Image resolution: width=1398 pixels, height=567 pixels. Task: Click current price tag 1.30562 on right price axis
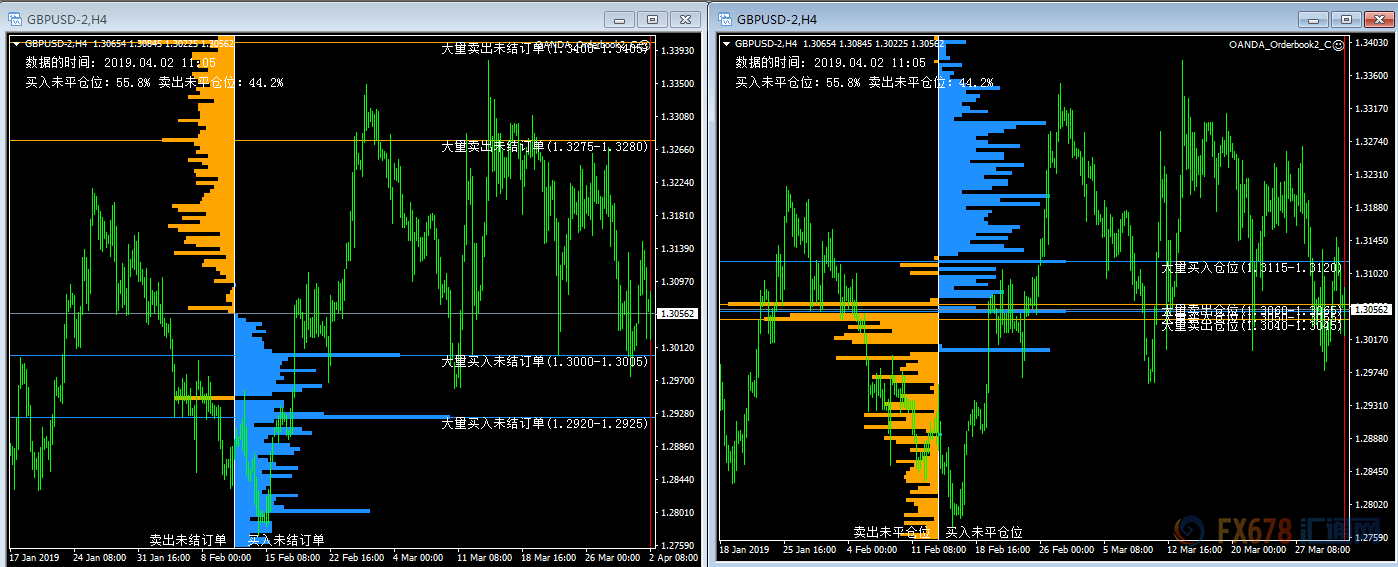[x=1369, y=310]
